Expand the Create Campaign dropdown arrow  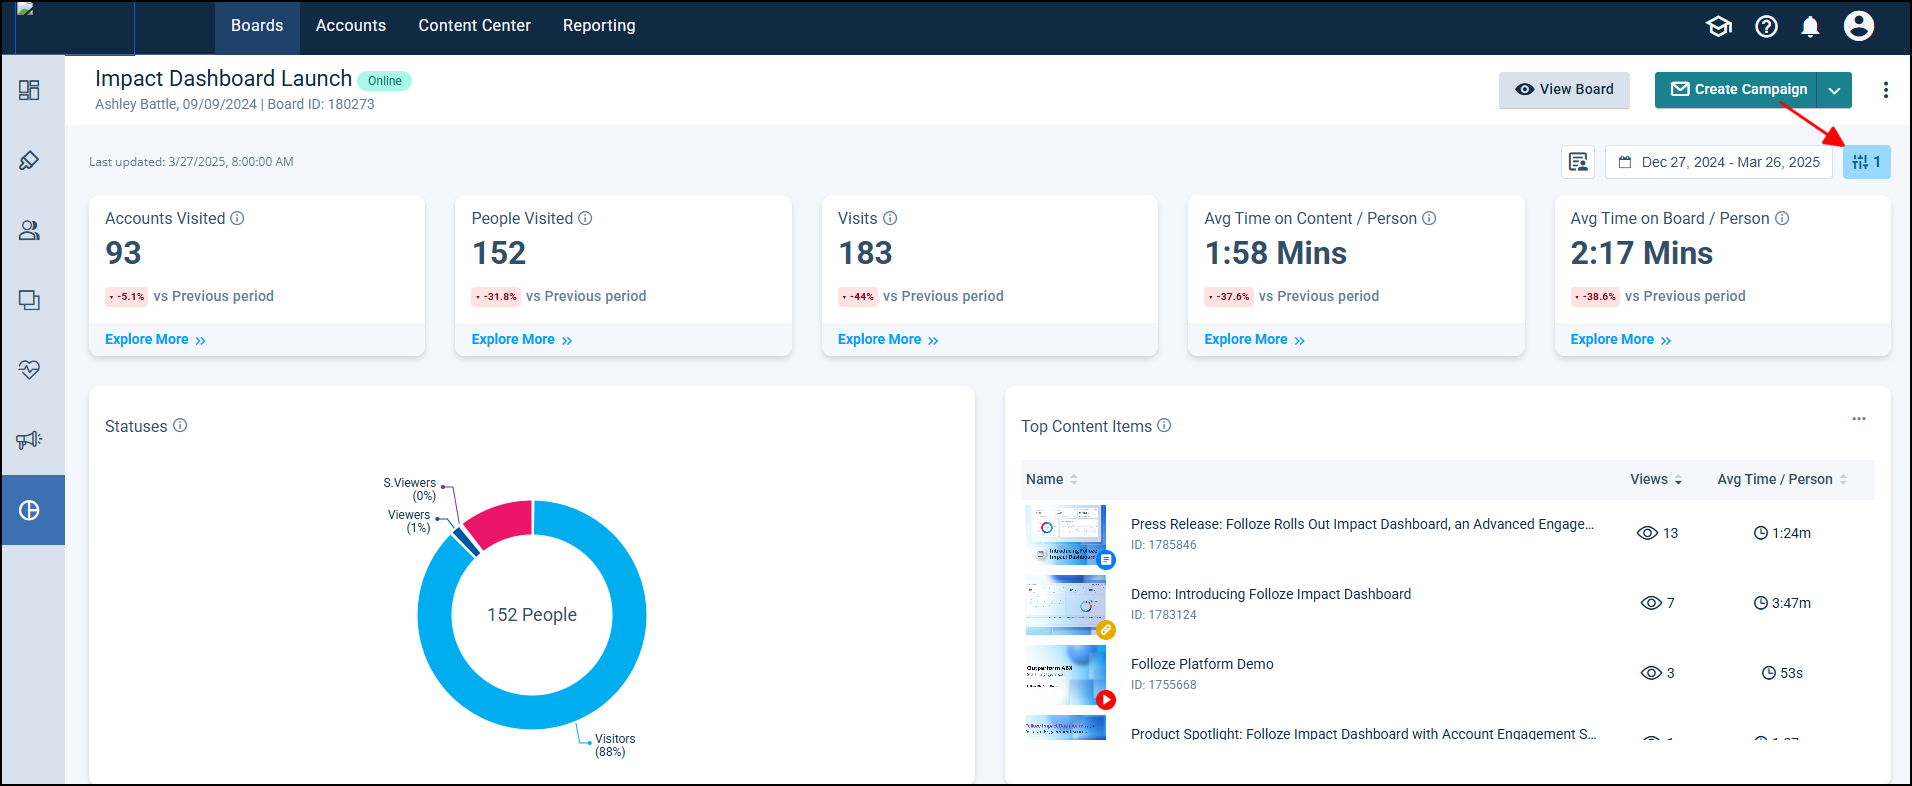[1834, 90]
